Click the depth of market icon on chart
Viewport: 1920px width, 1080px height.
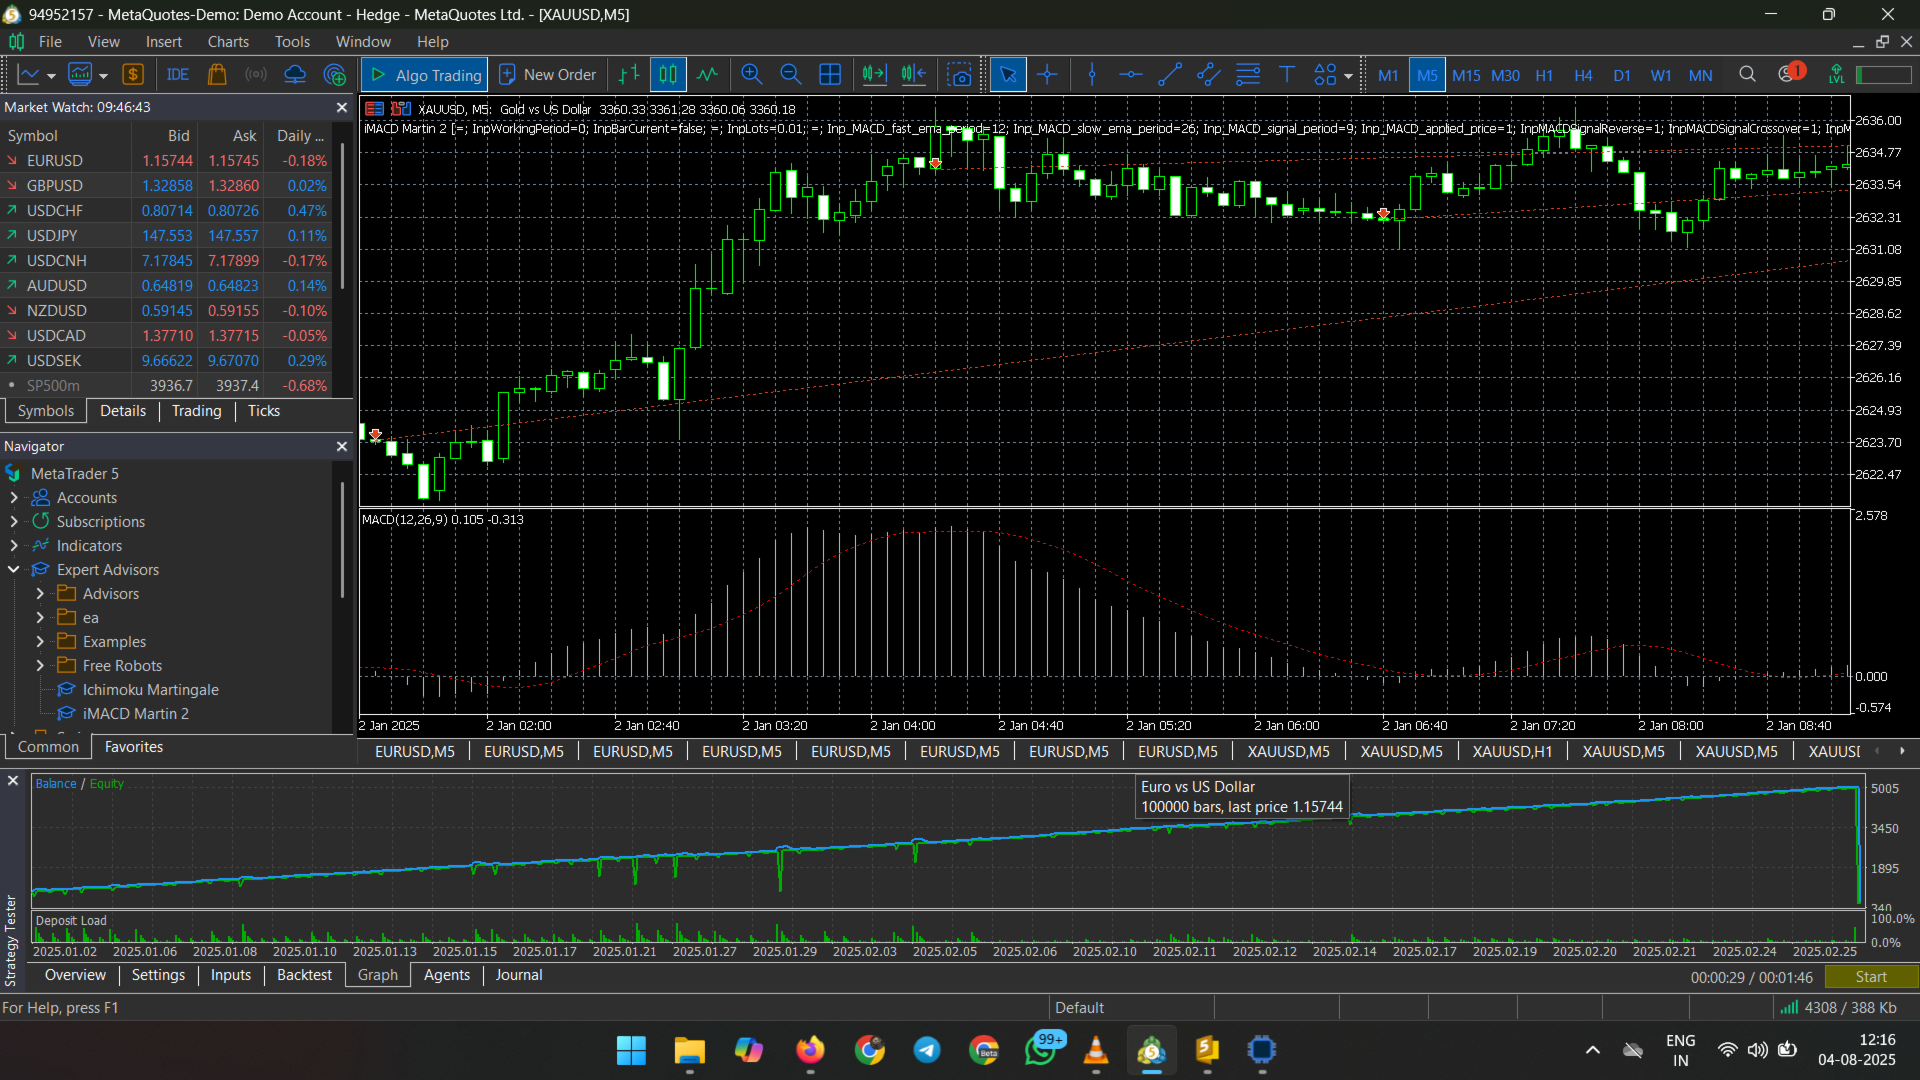(401, 109)
